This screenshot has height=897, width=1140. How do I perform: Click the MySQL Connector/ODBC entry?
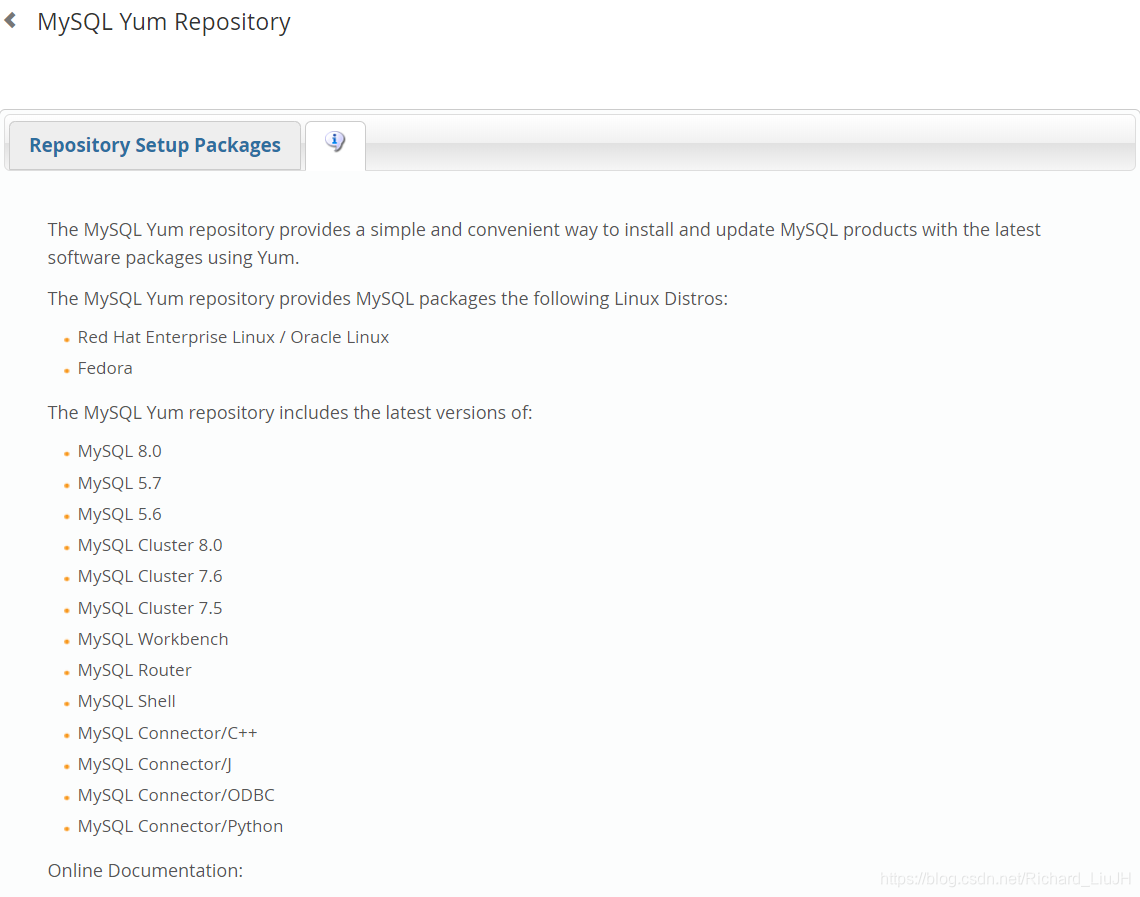click(x=176, y=795)
